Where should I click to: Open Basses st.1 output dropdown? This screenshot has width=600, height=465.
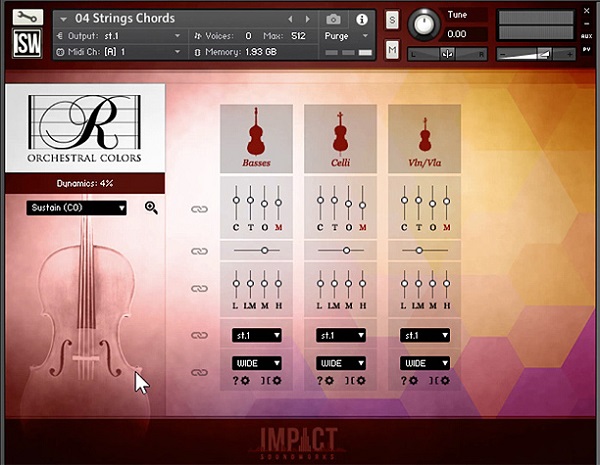256,335
